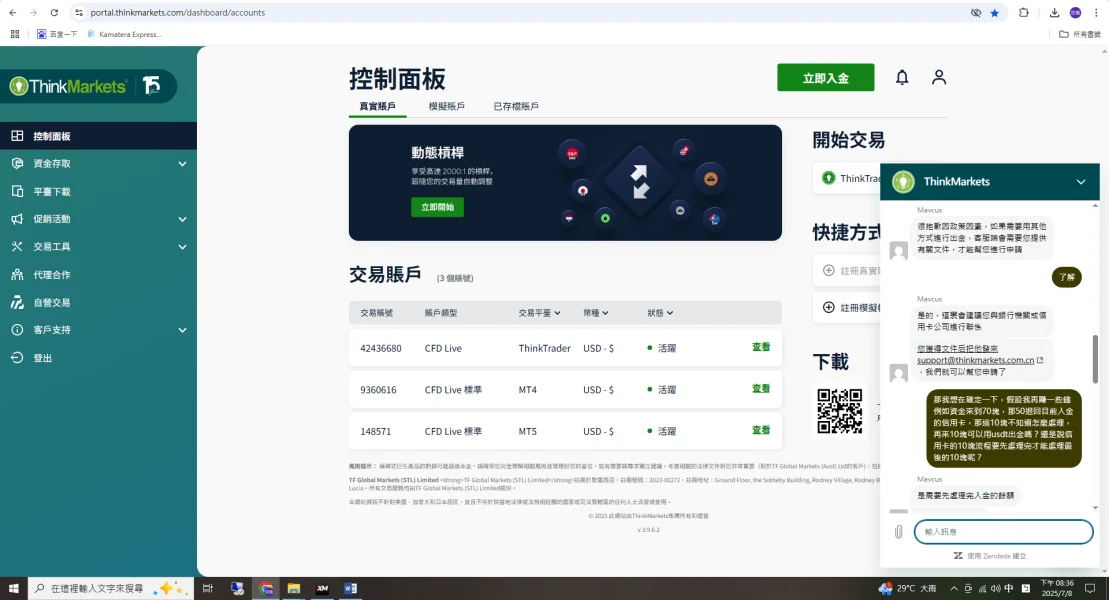The height and width of the screenshot is (600, 1109).
Task: Open the user profile icon
Action: click(x=939, y=77)
